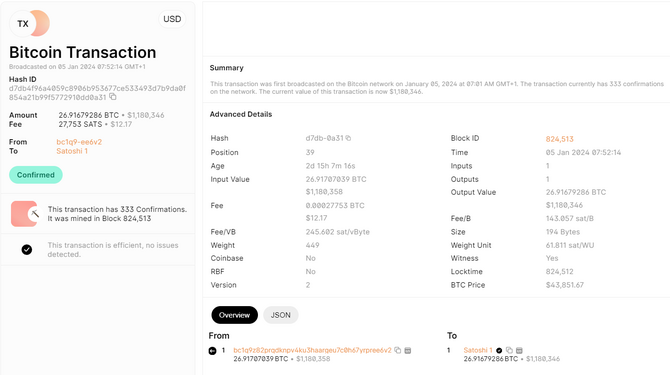Select the Locktime value 824,512
The width and height of the screenshot is (670, 375).
[559, 272]
